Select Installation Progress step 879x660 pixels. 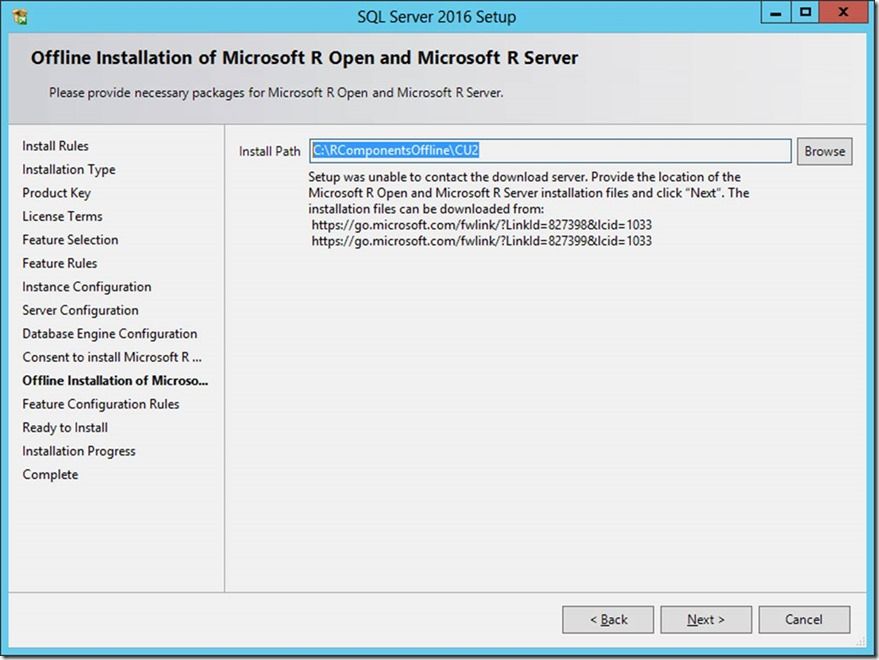pos(79,451)
